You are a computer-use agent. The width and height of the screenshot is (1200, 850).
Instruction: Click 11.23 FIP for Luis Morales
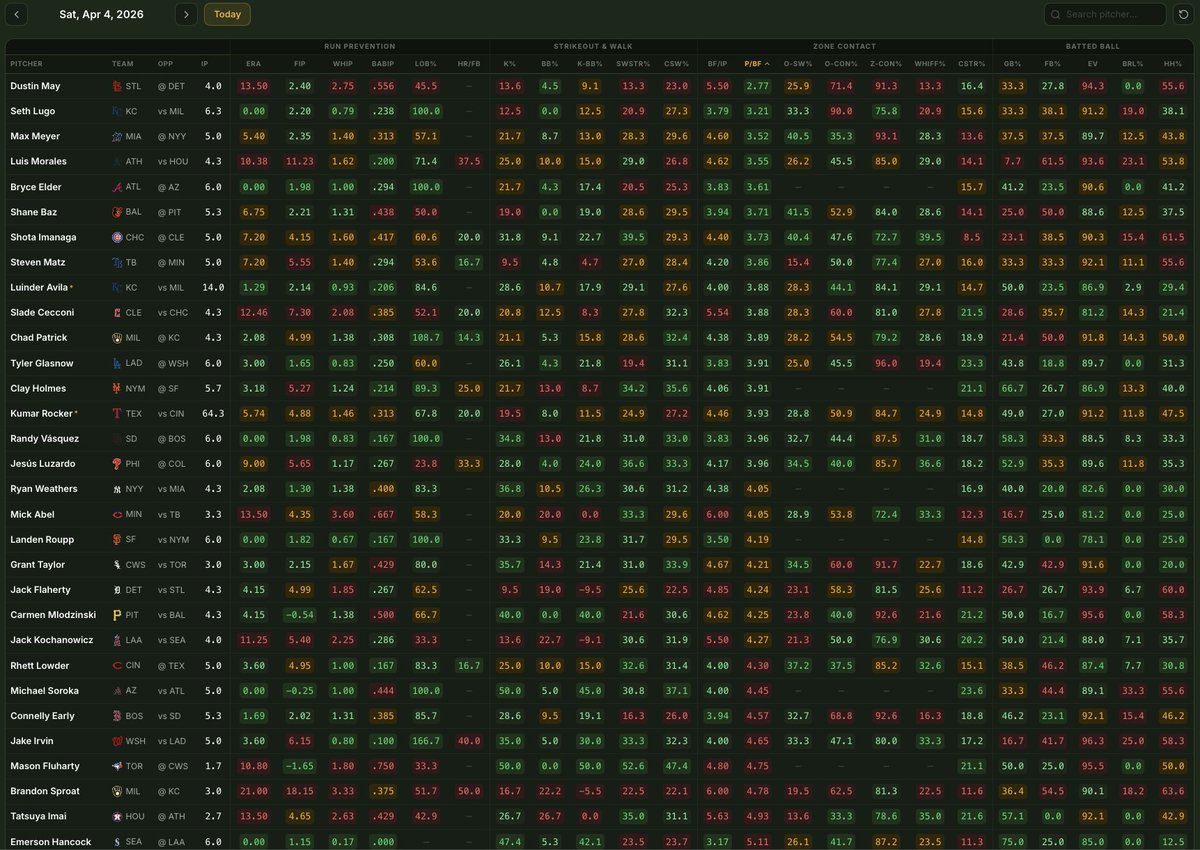[300, 161]
